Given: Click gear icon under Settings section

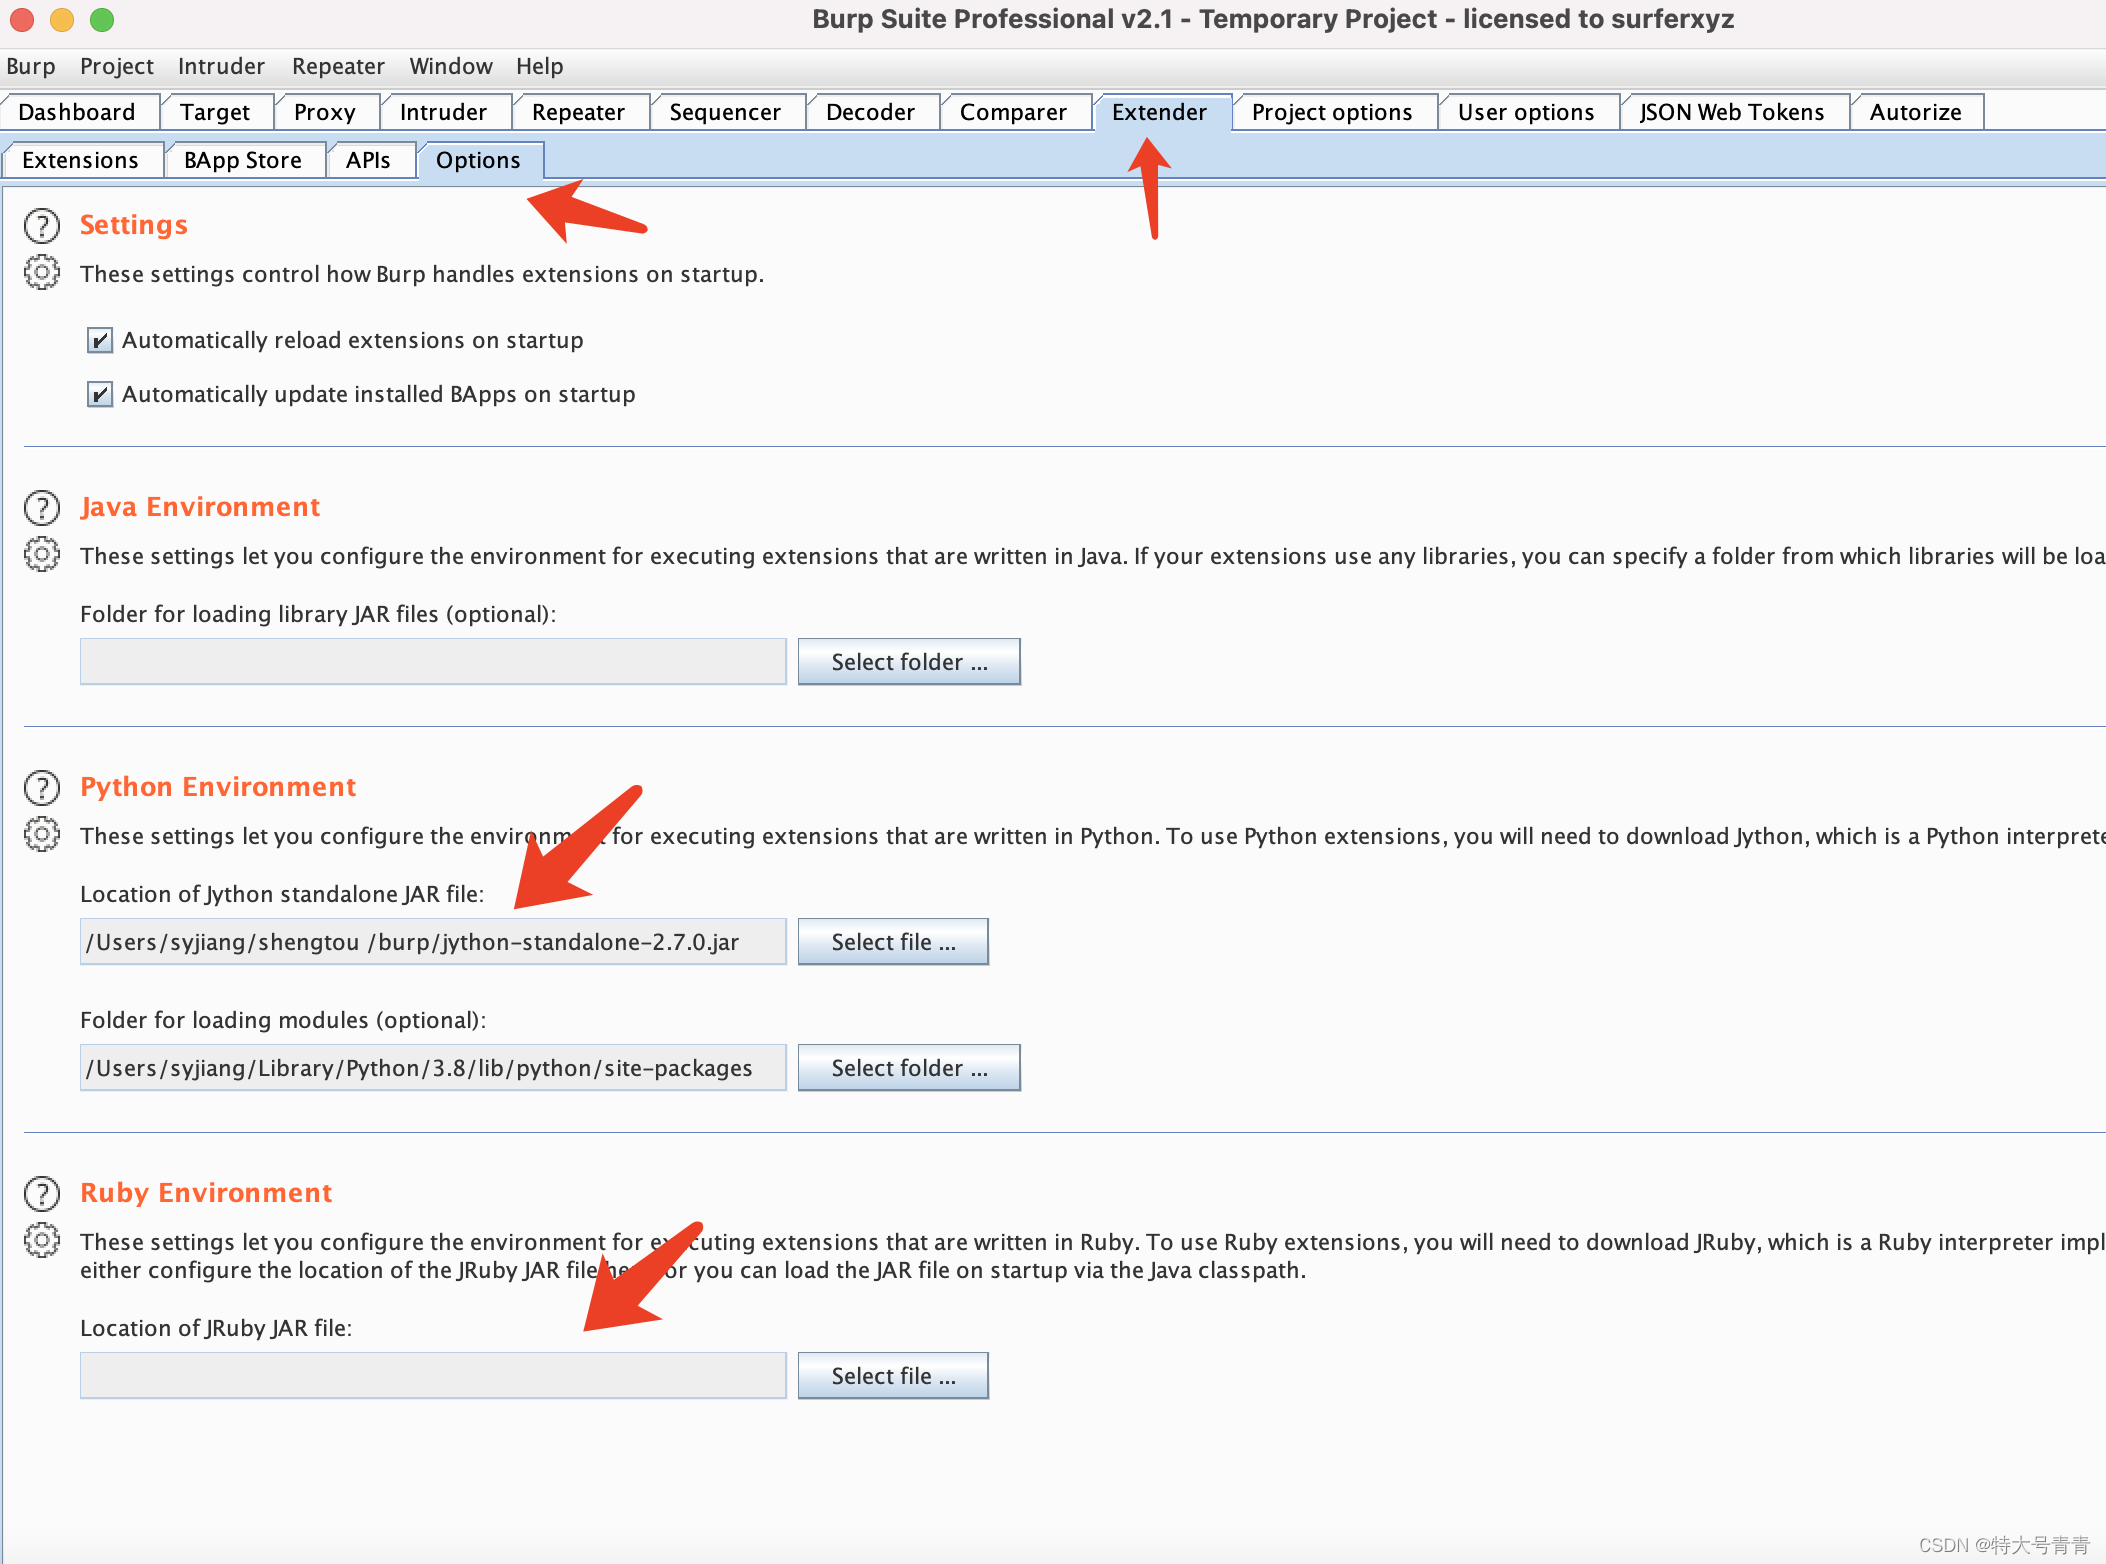Looking at the screenshot, I should tap(42, 272).
